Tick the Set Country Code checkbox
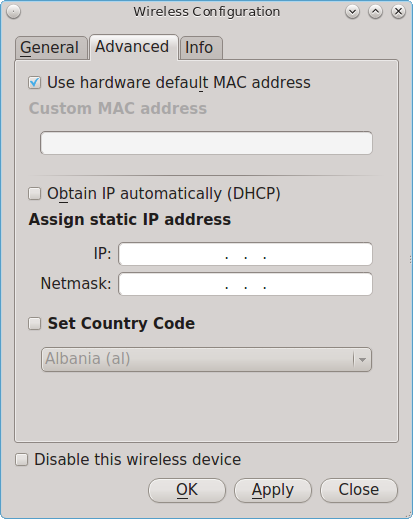 [x=35, y=324]
